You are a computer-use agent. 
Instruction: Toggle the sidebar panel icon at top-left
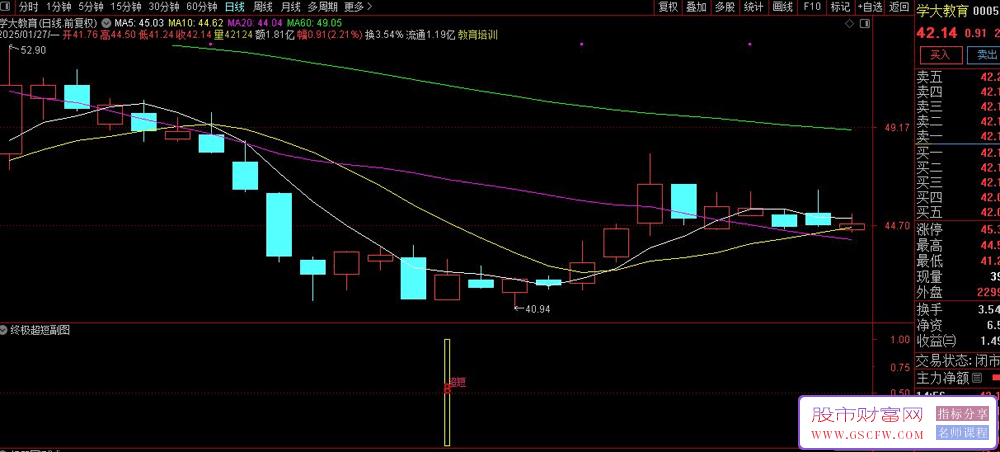(x=6, y=8)
